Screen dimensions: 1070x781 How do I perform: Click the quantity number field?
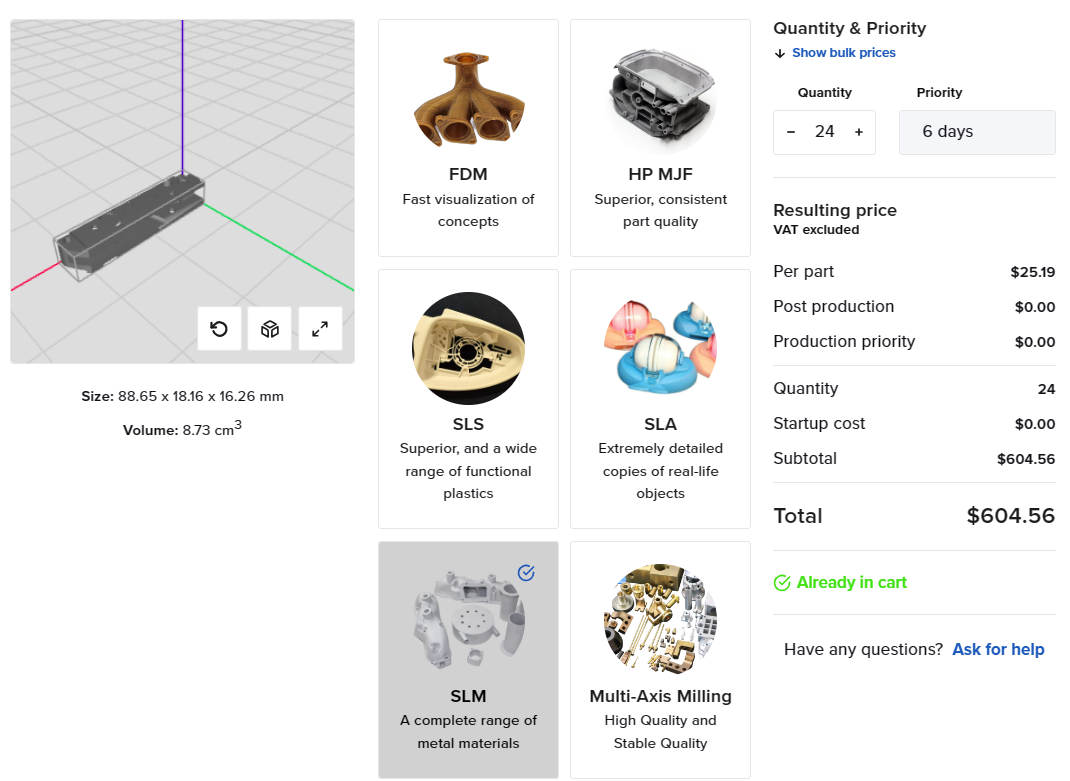tap(825, 132)
